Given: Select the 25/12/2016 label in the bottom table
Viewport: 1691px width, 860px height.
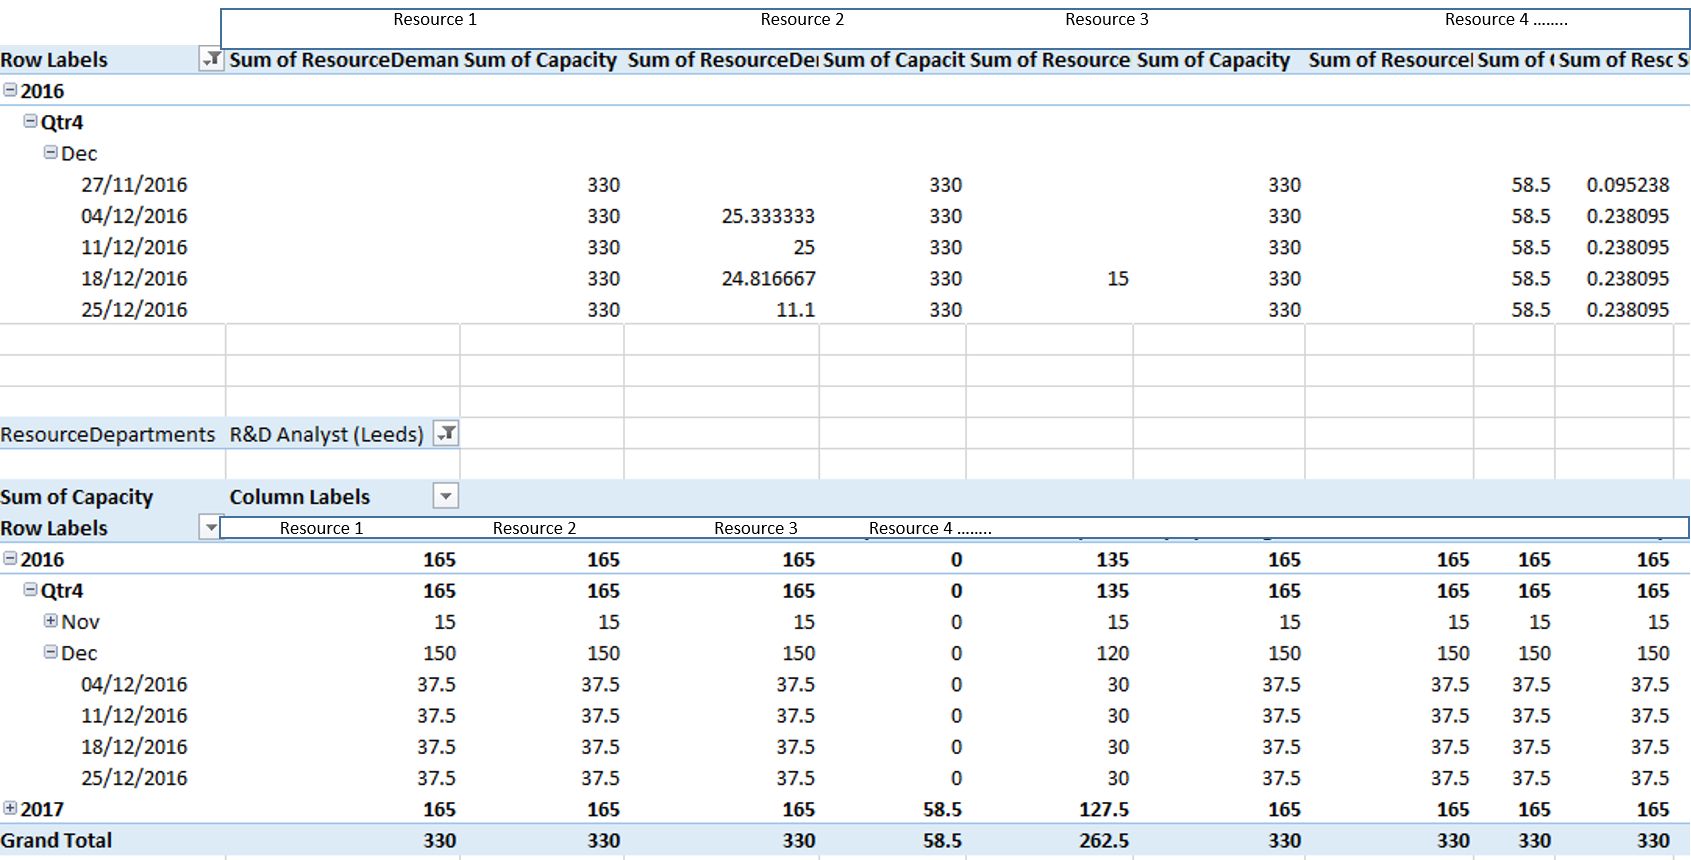Looking at the screenshot, I should (134, 778).
